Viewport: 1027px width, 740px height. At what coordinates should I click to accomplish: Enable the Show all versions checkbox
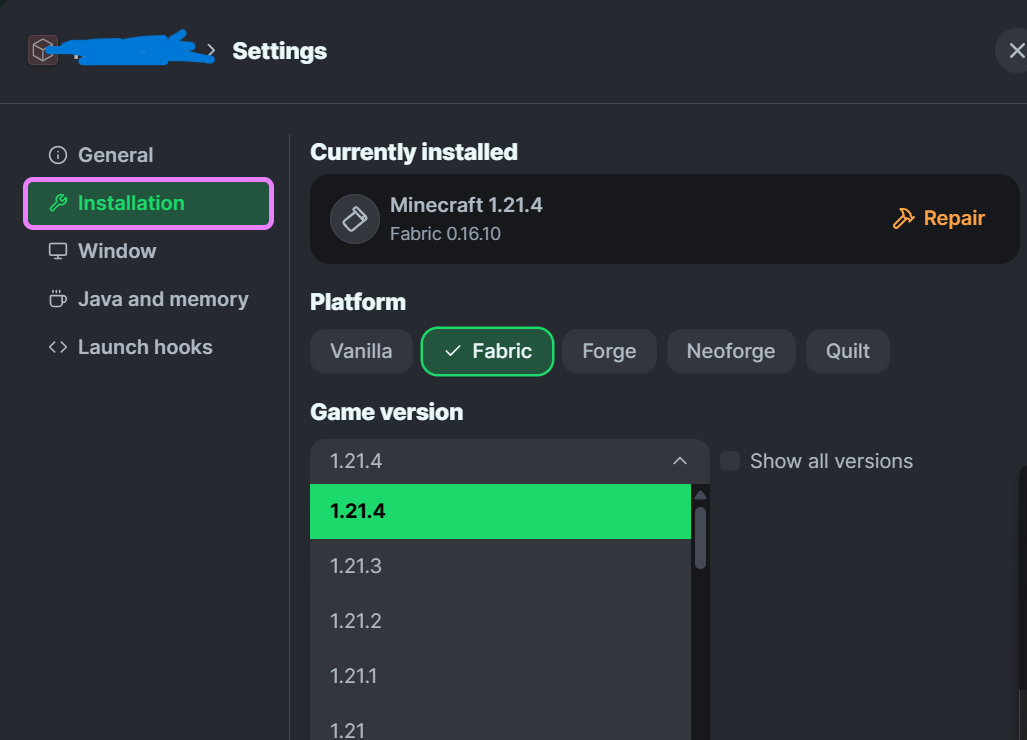pyautogui.click(x=730, y=461)
